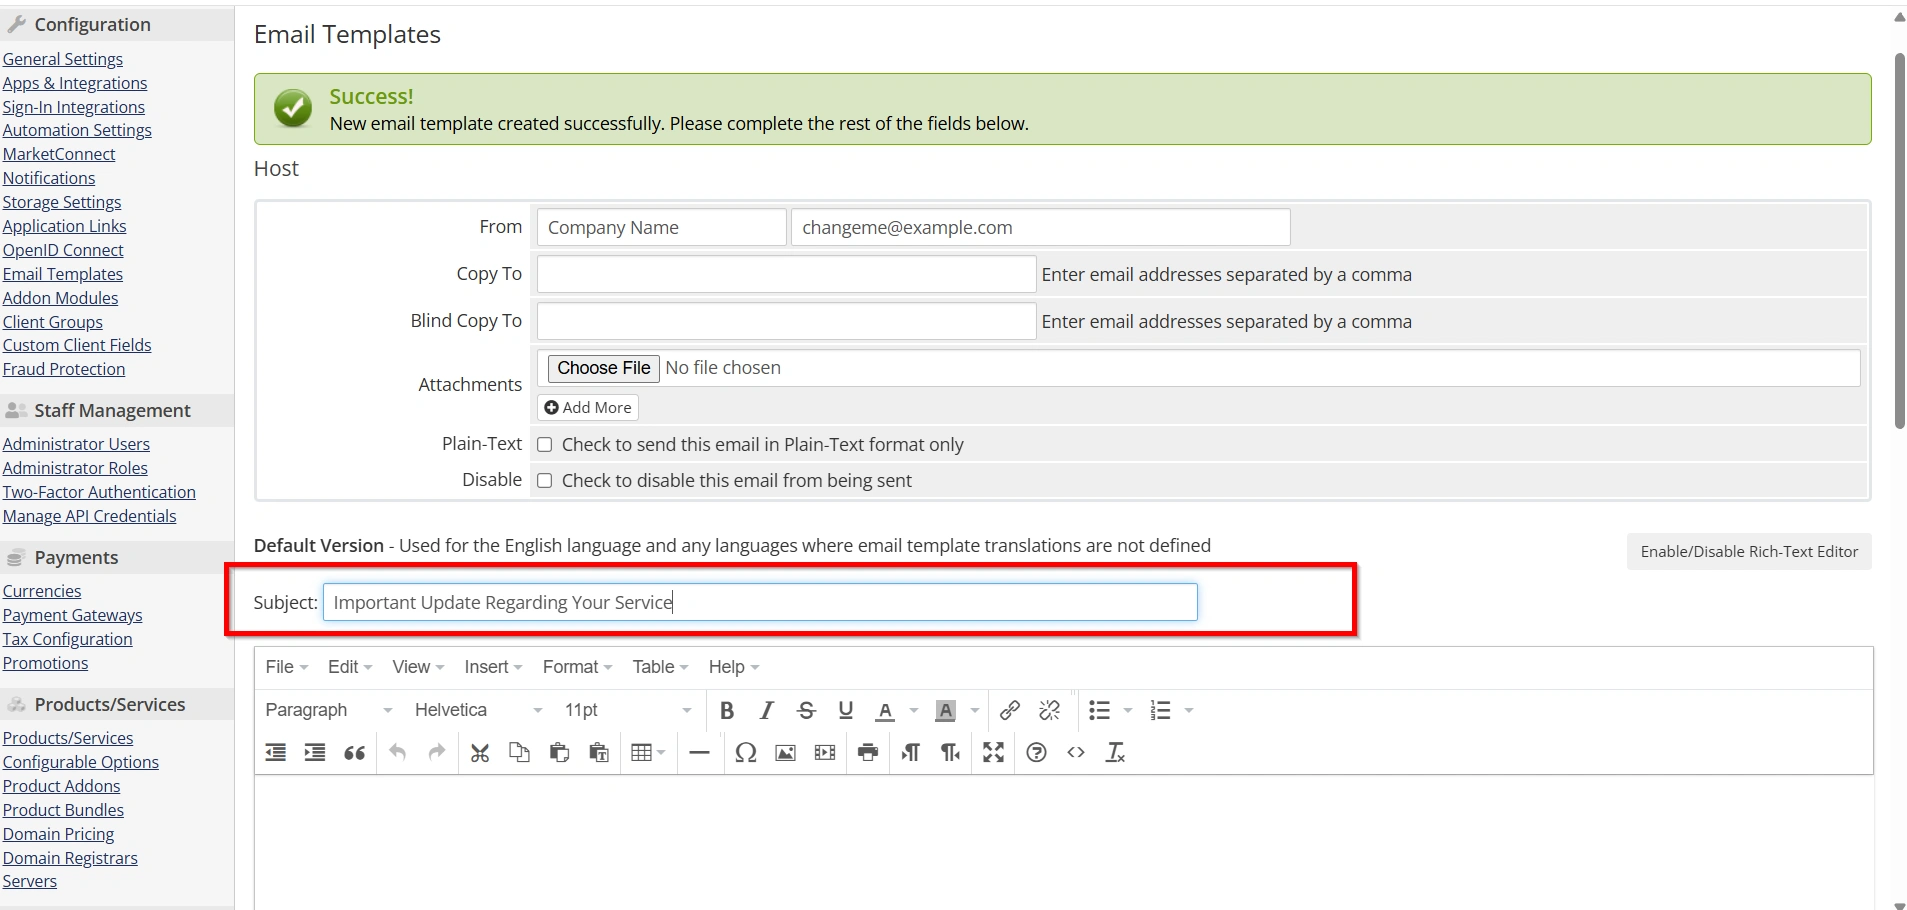
Task: Open the Paragraph block format dropdown
Action: point(328,710)
